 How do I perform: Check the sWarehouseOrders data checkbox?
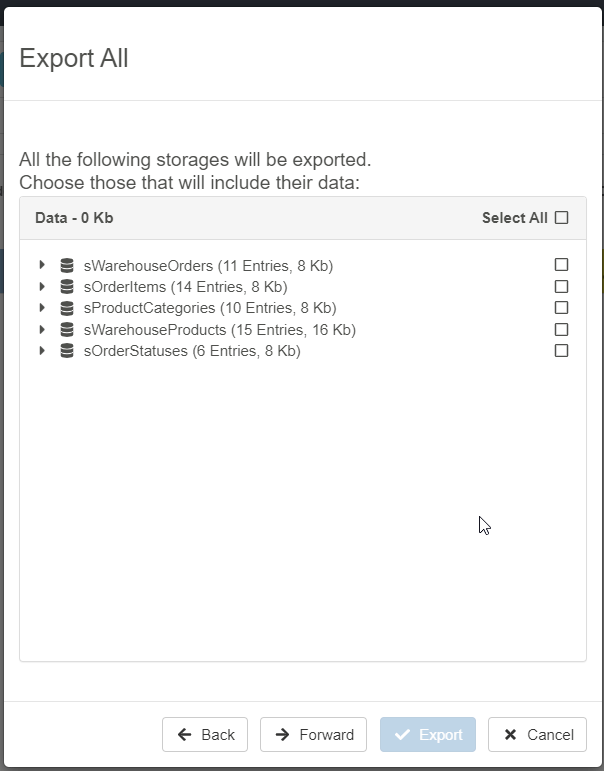click(x=562, y=265)
